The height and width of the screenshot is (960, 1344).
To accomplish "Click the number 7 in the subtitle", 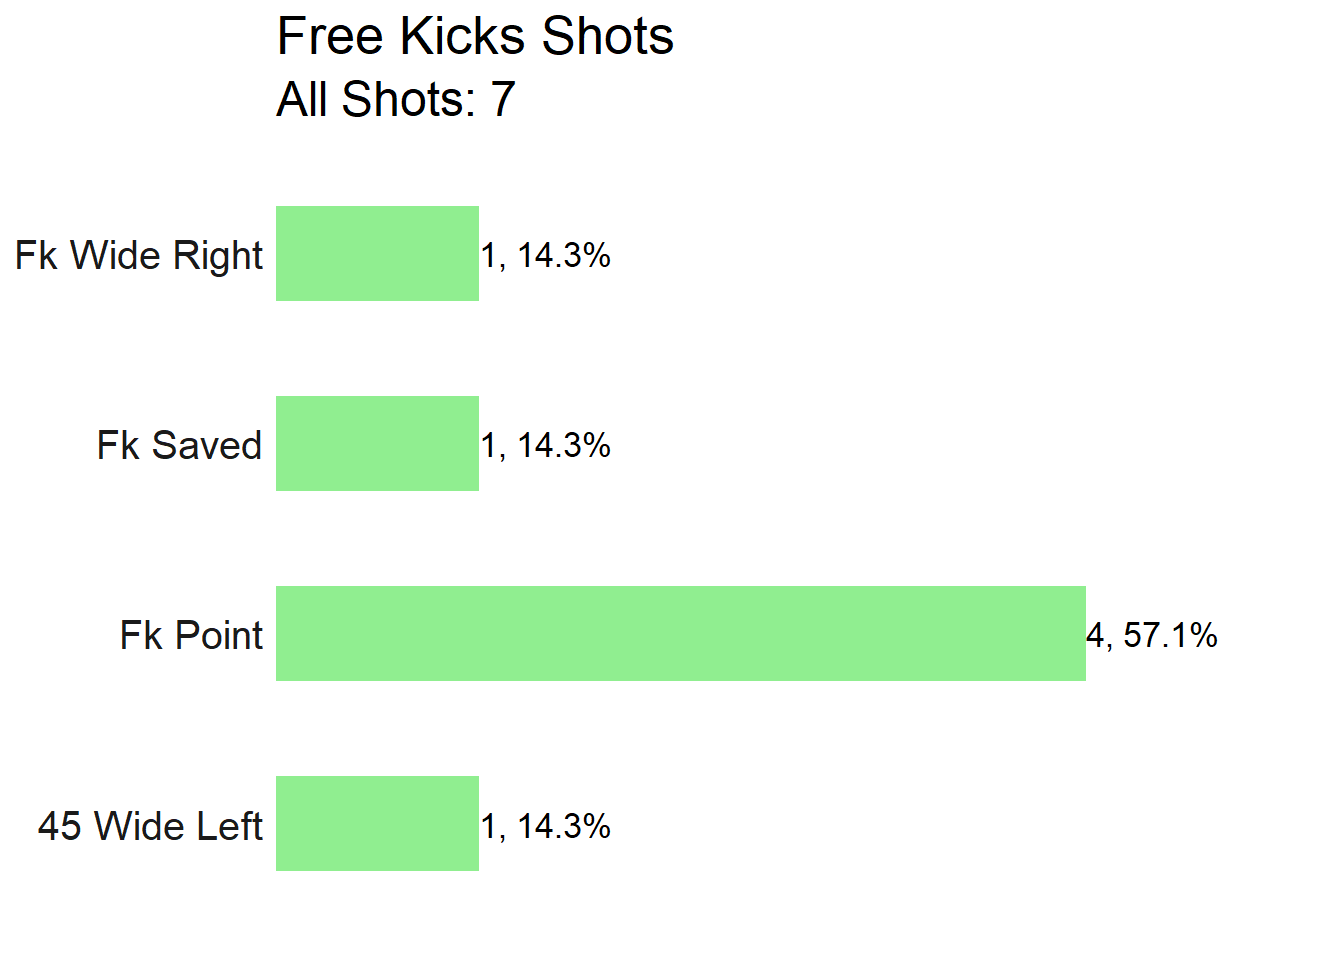I will (503, 99).
